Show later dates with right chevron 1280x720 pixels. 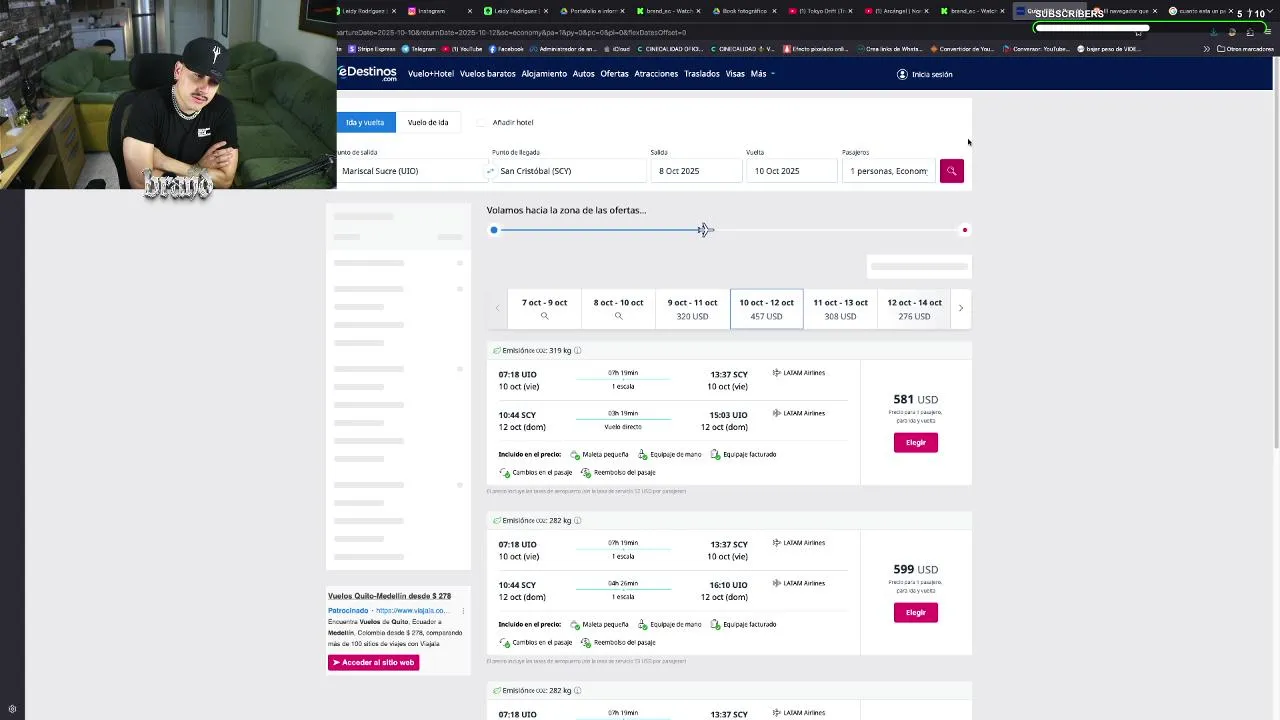pos(961,308)
